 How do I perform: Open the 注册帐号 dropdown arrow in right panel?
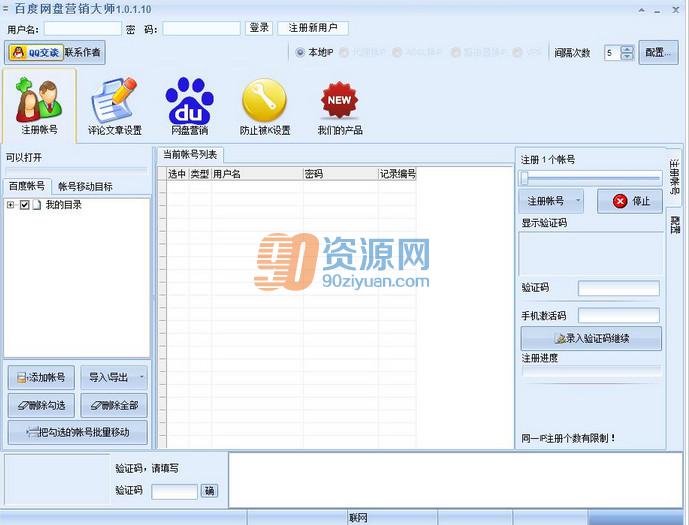[578, 201]
